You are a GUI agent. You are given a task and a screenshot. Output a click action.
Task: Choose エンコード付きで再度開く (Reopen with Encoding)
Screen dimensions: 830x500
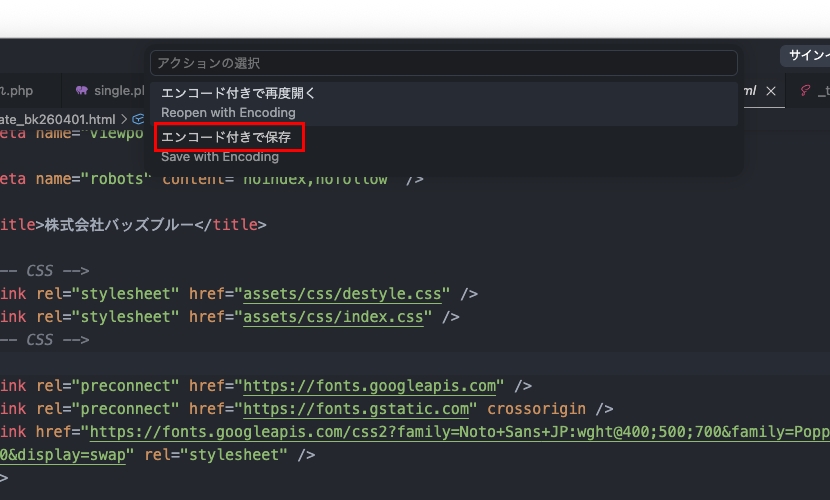tap(444, 103)
